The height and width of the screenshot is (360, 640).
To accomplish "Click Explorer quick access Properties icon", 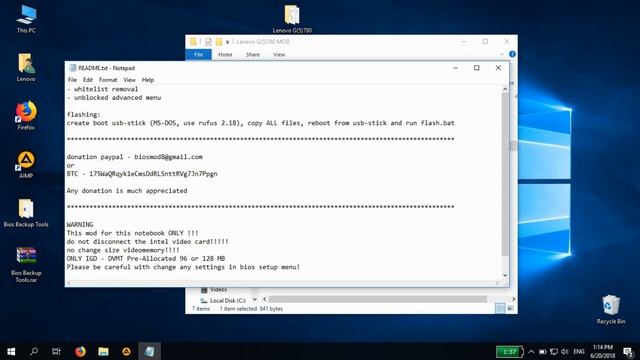I will (208, 42).
